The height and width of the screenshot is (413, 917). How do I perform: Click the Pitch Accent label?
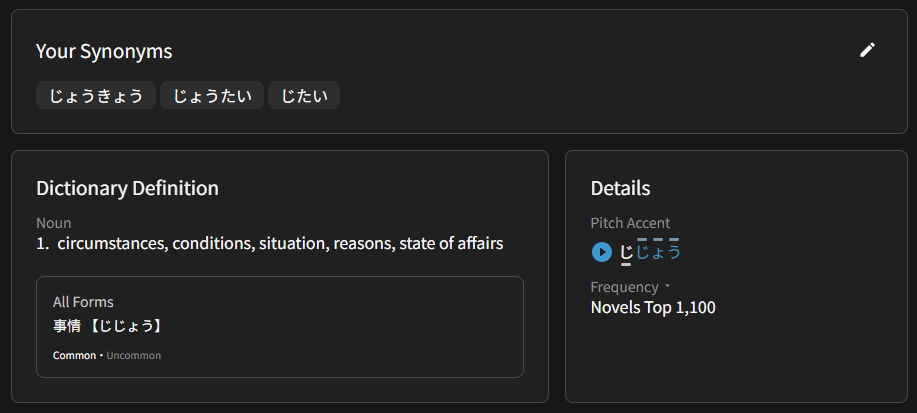(630, 223)
